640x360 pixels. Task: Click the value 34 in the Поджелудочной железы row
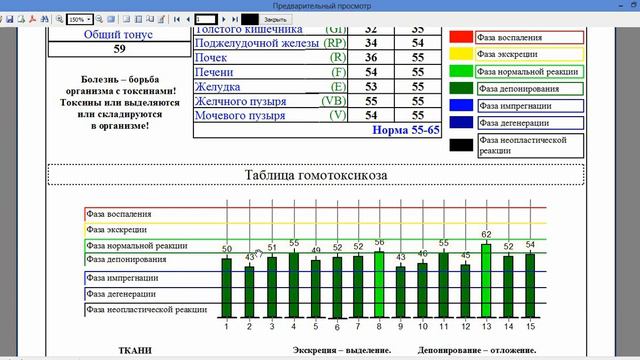[371, 43]
